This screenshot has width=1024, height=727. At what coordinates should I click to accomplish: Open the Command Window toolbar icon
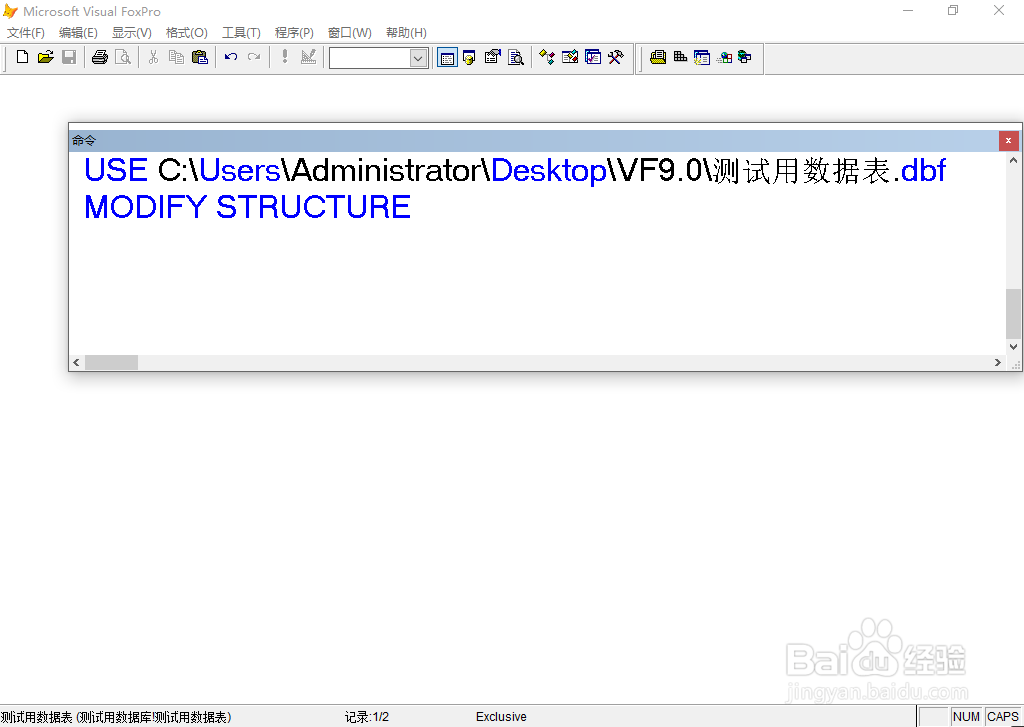446,57
